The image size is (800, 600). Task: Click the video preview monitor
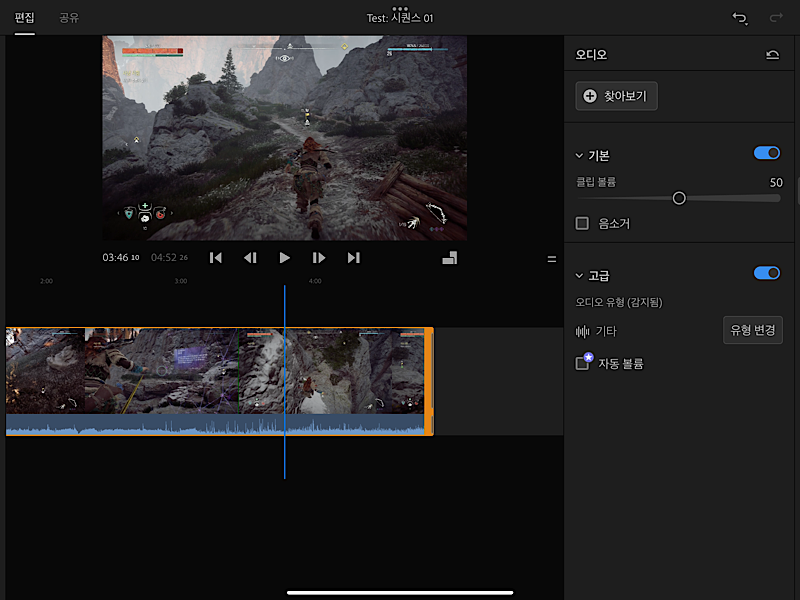pyautogui.click(x=285, y=138)
